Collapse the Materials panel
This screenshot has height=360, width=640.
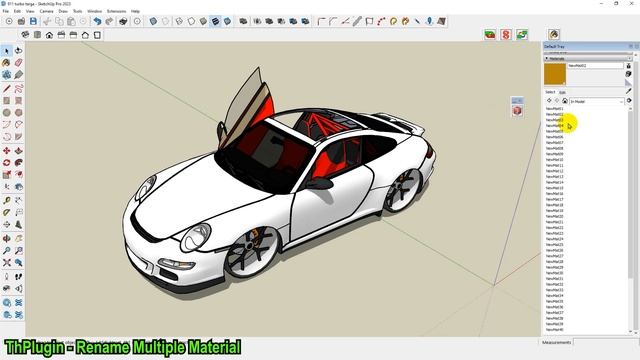pos(547,59)
